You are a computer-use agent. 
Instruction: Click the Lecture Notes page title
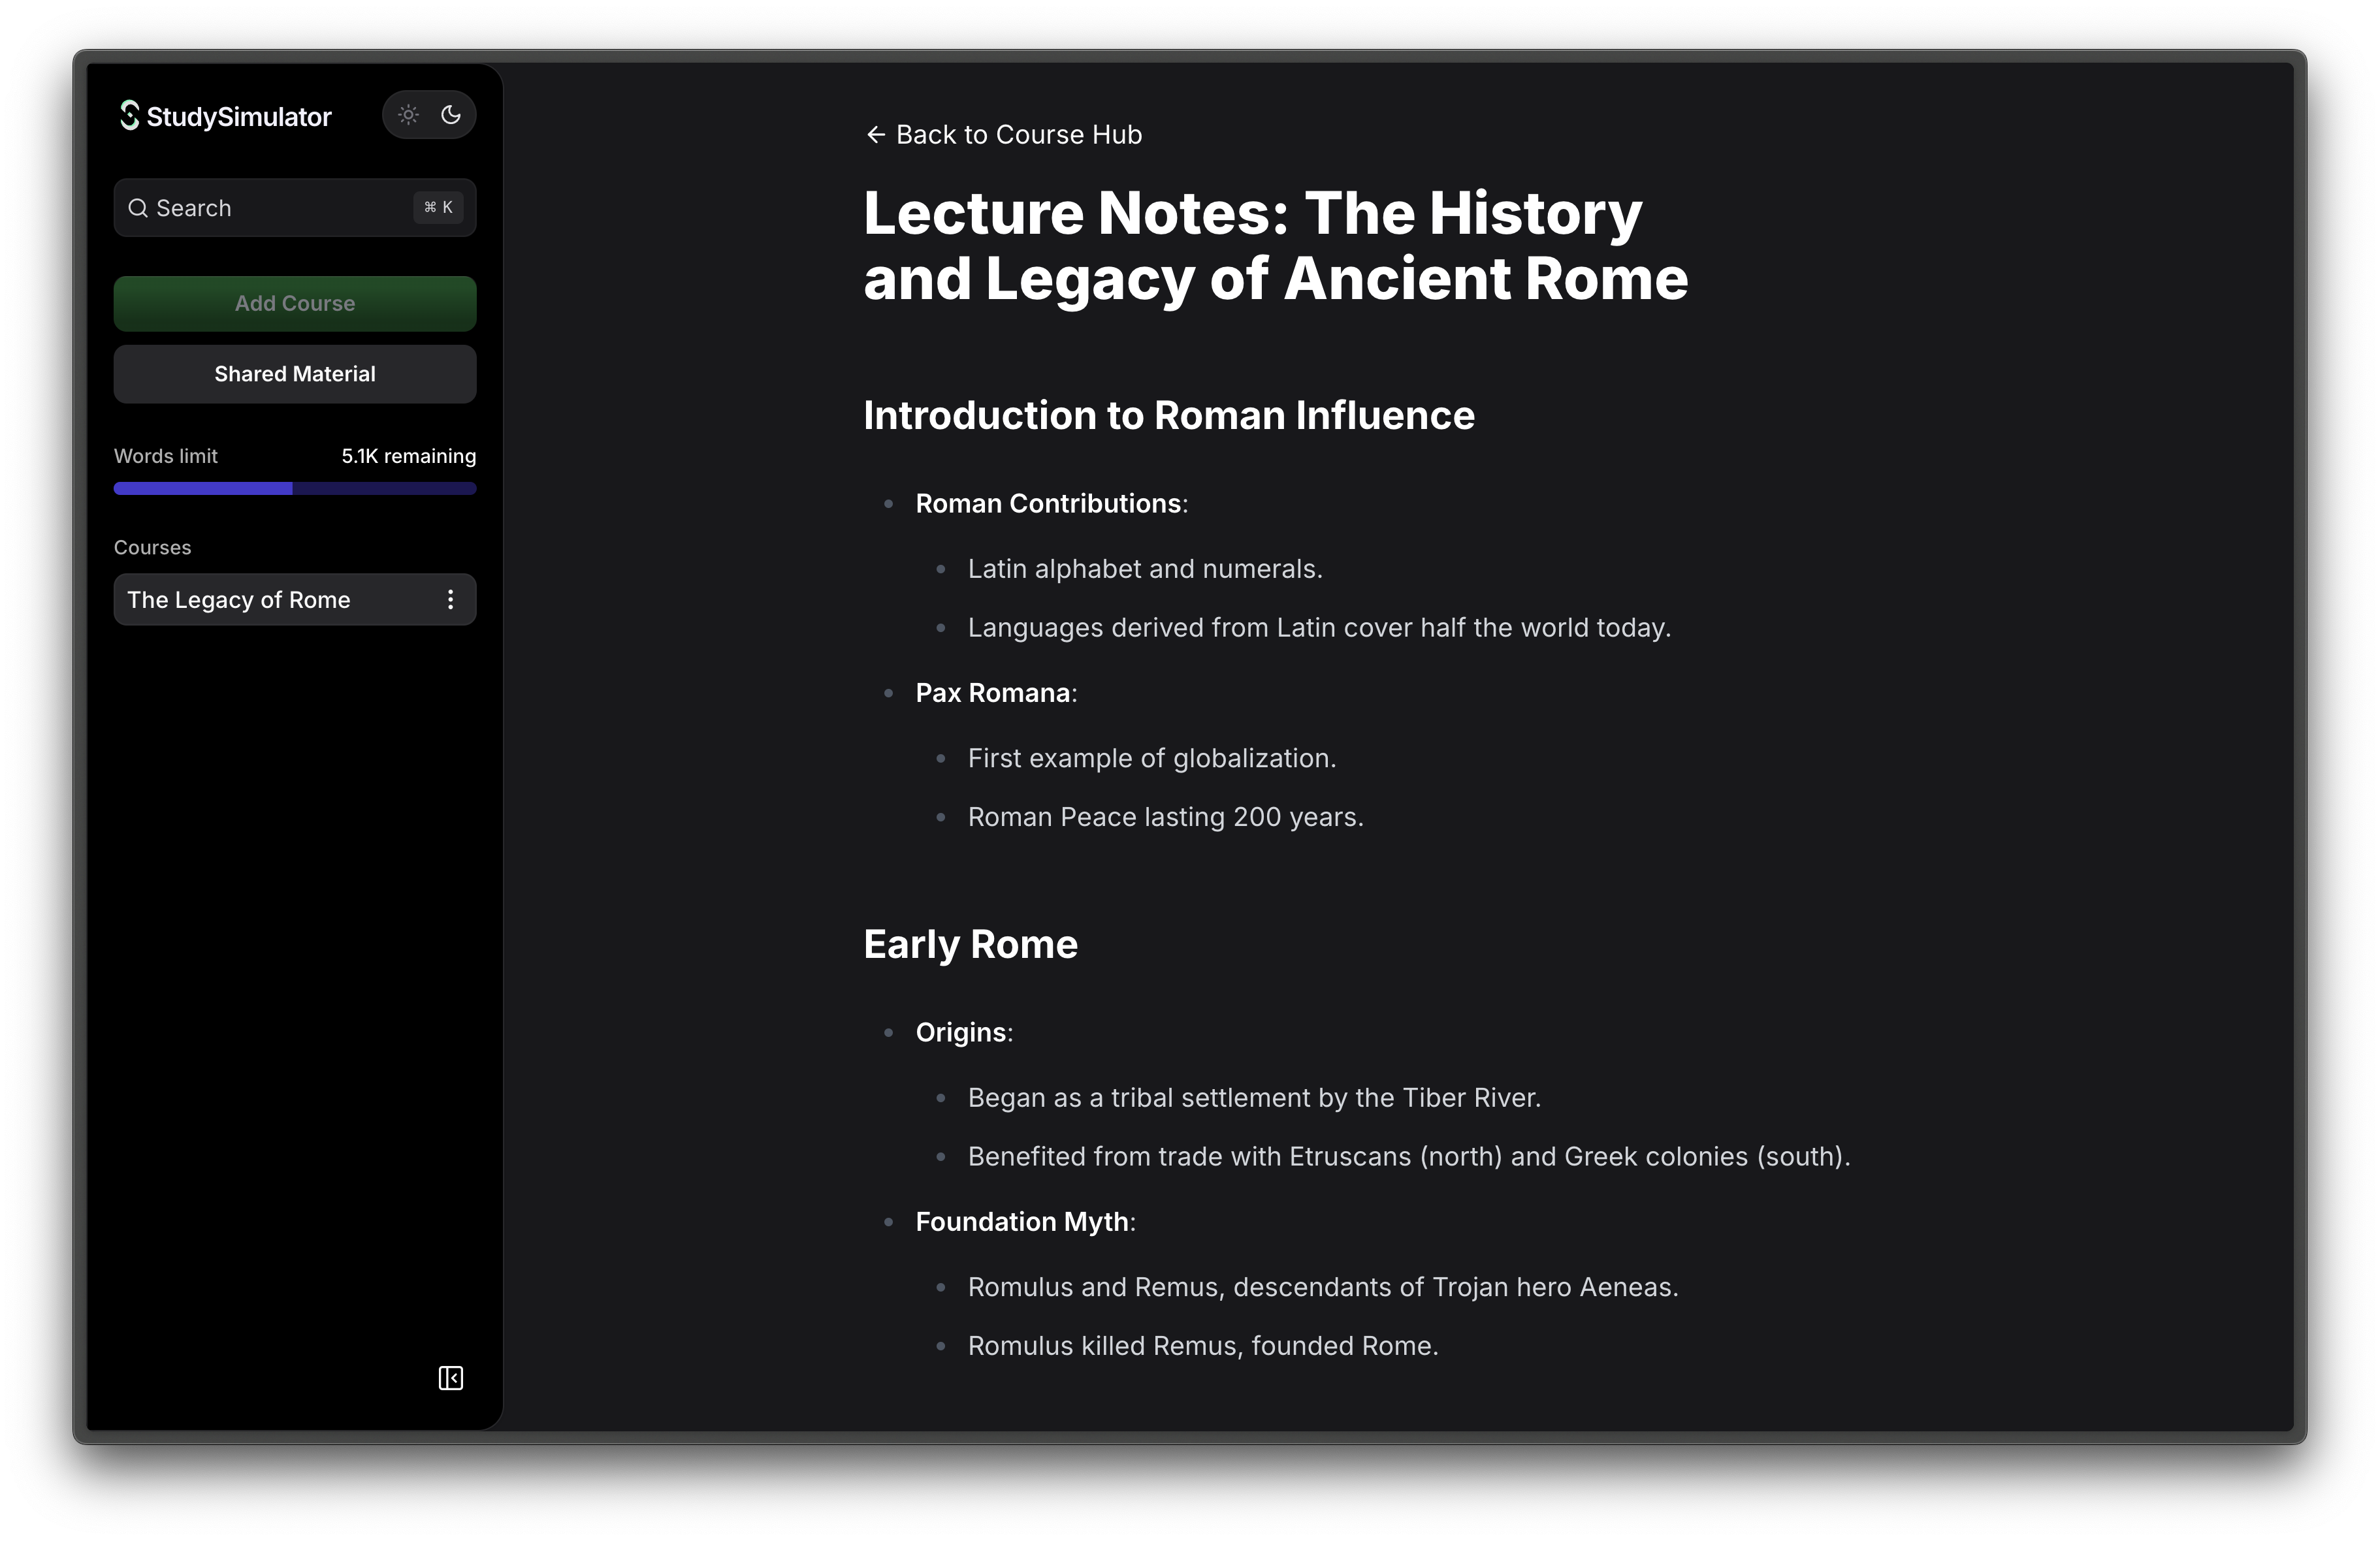[1275, 245]
